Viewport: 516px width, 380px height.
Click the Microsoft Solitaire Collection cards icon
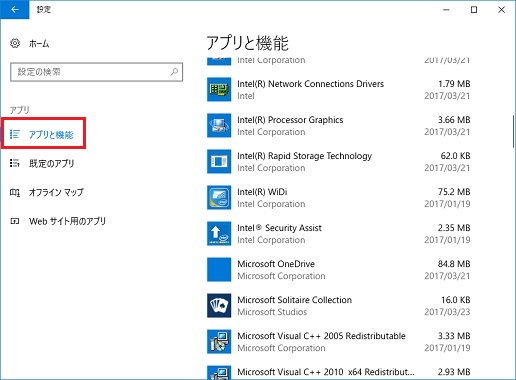[219, 305]
